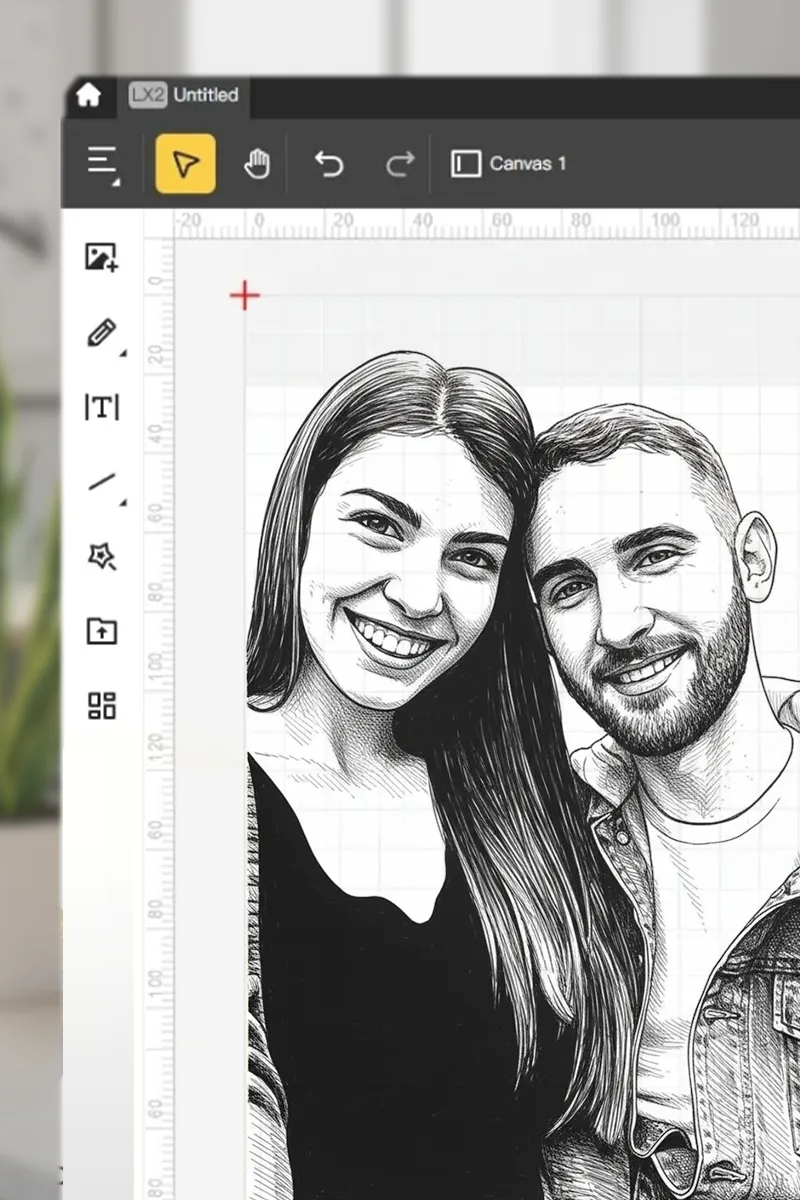Select the cursor selection tool

[x=184, y=163]
